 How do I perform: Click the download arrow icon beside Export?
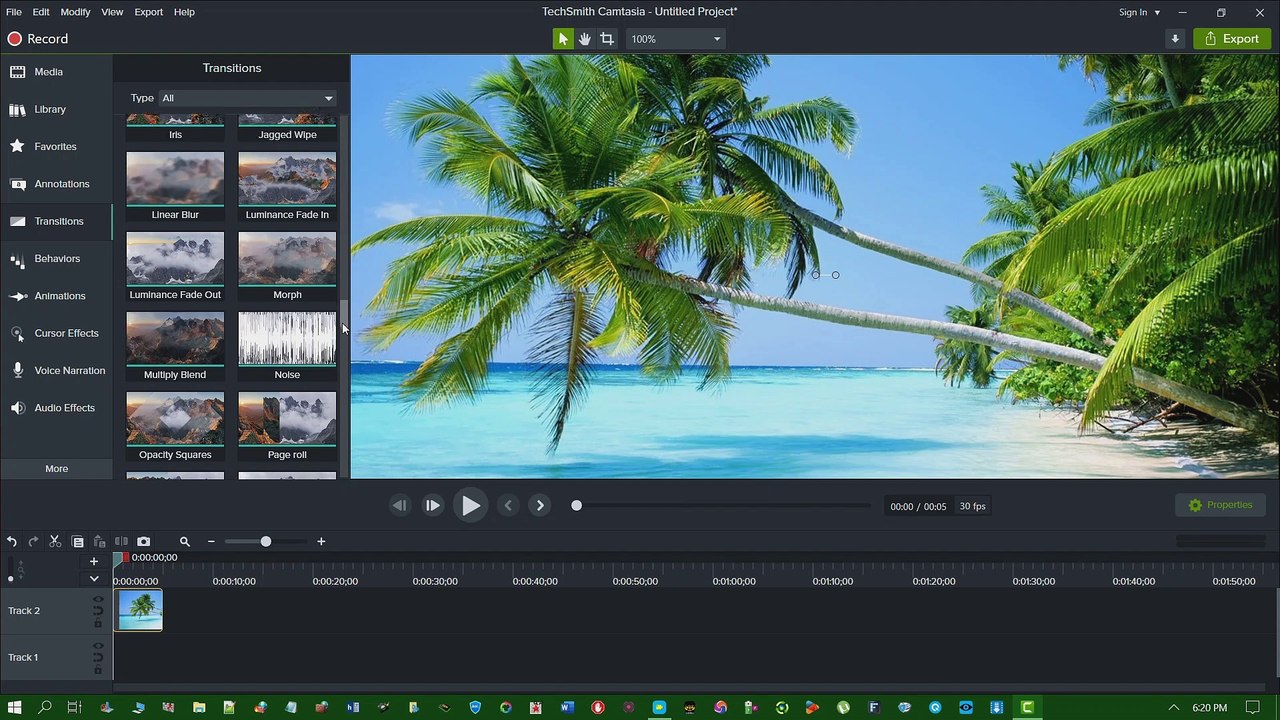pos(1175,39)
